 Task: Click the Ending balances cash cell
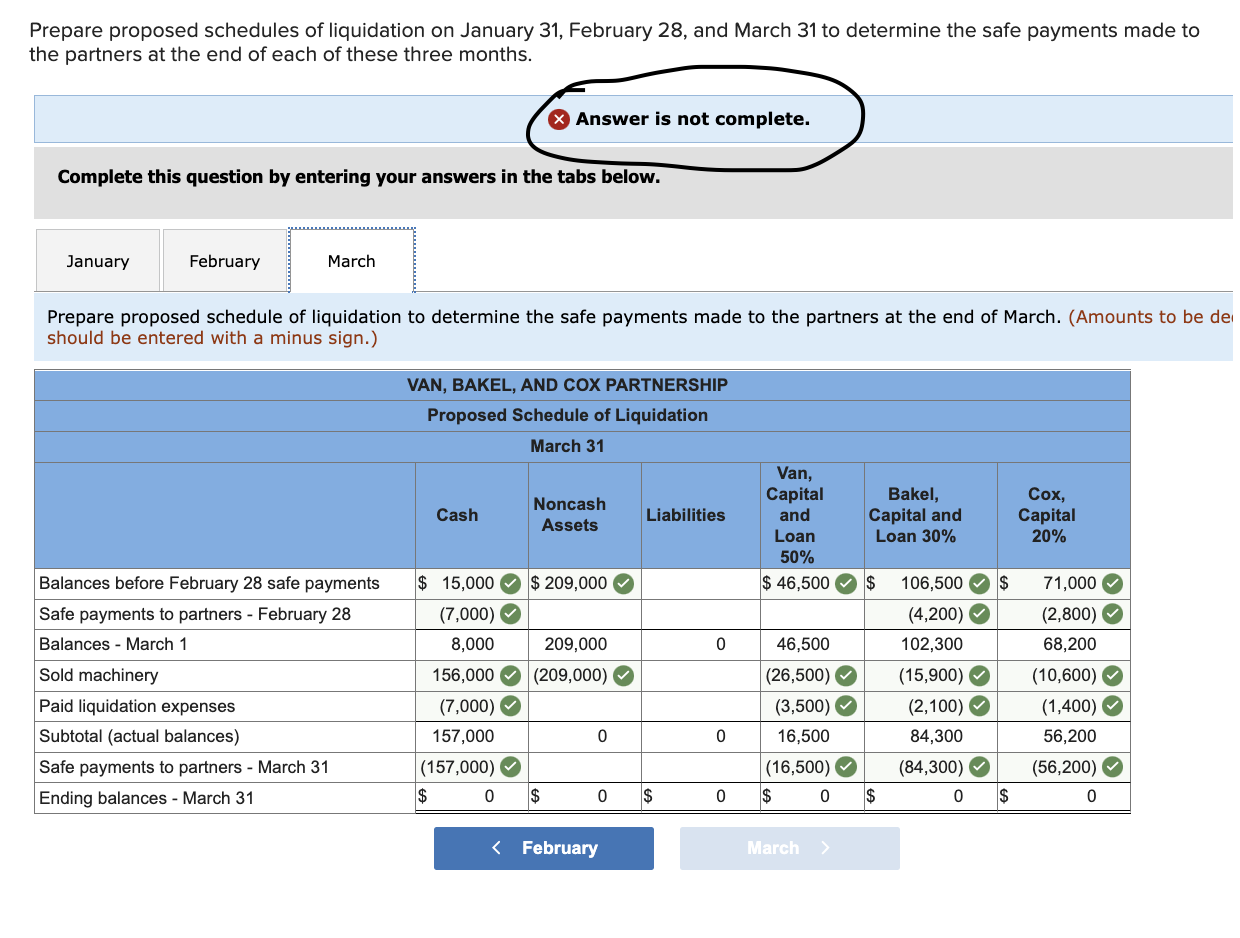(x=470, y=796)
